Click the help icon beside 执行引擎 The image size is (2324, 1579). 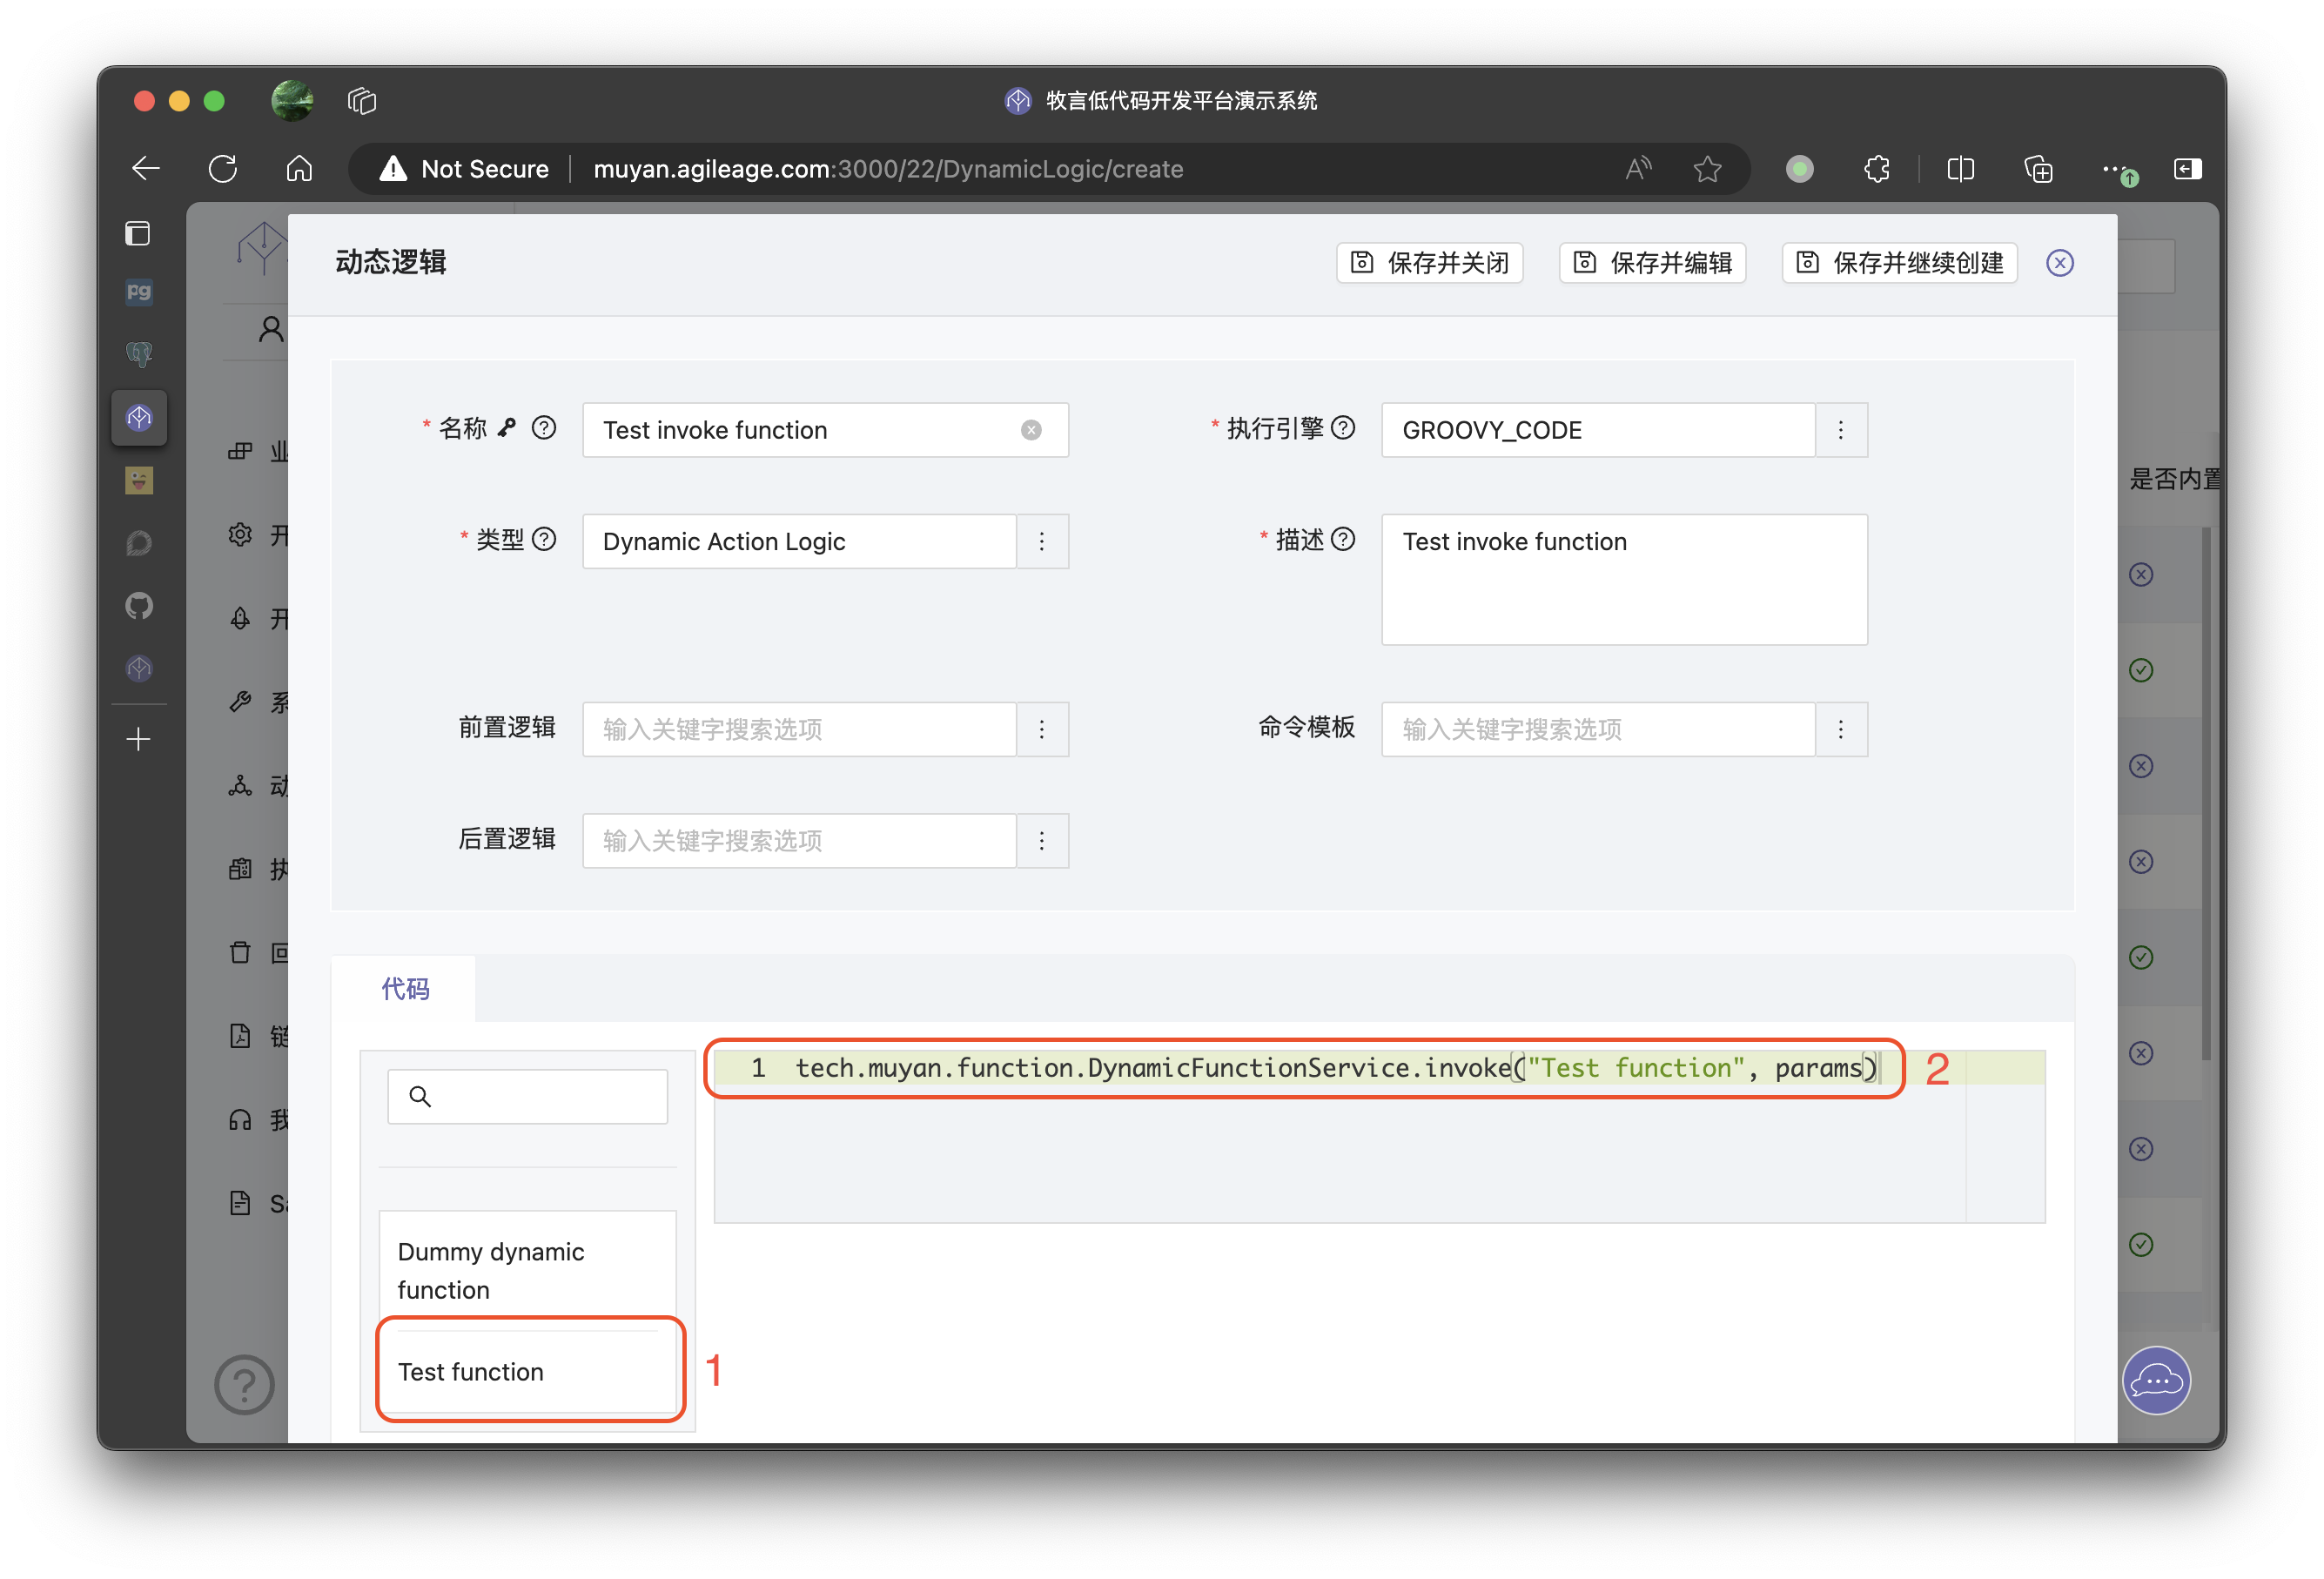click(x=1344, y=428)
